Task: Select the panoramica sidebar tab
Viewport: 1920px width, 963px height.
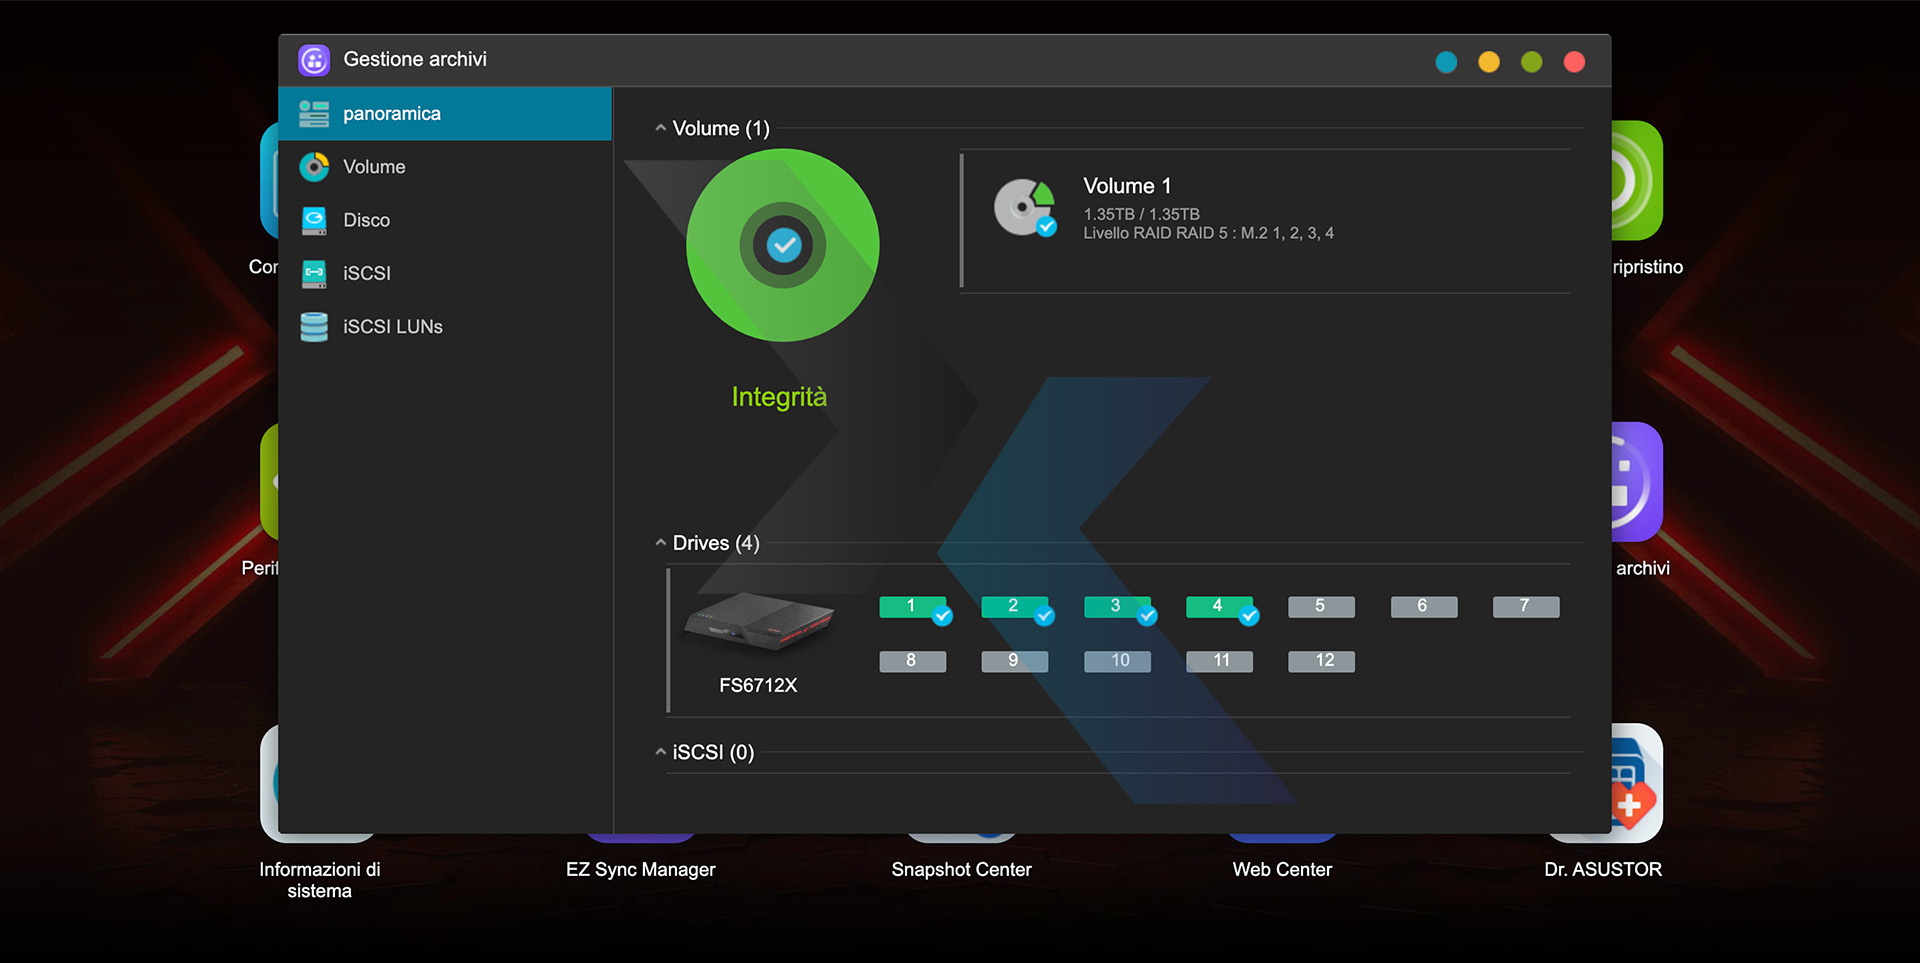Action: (445, 114)
